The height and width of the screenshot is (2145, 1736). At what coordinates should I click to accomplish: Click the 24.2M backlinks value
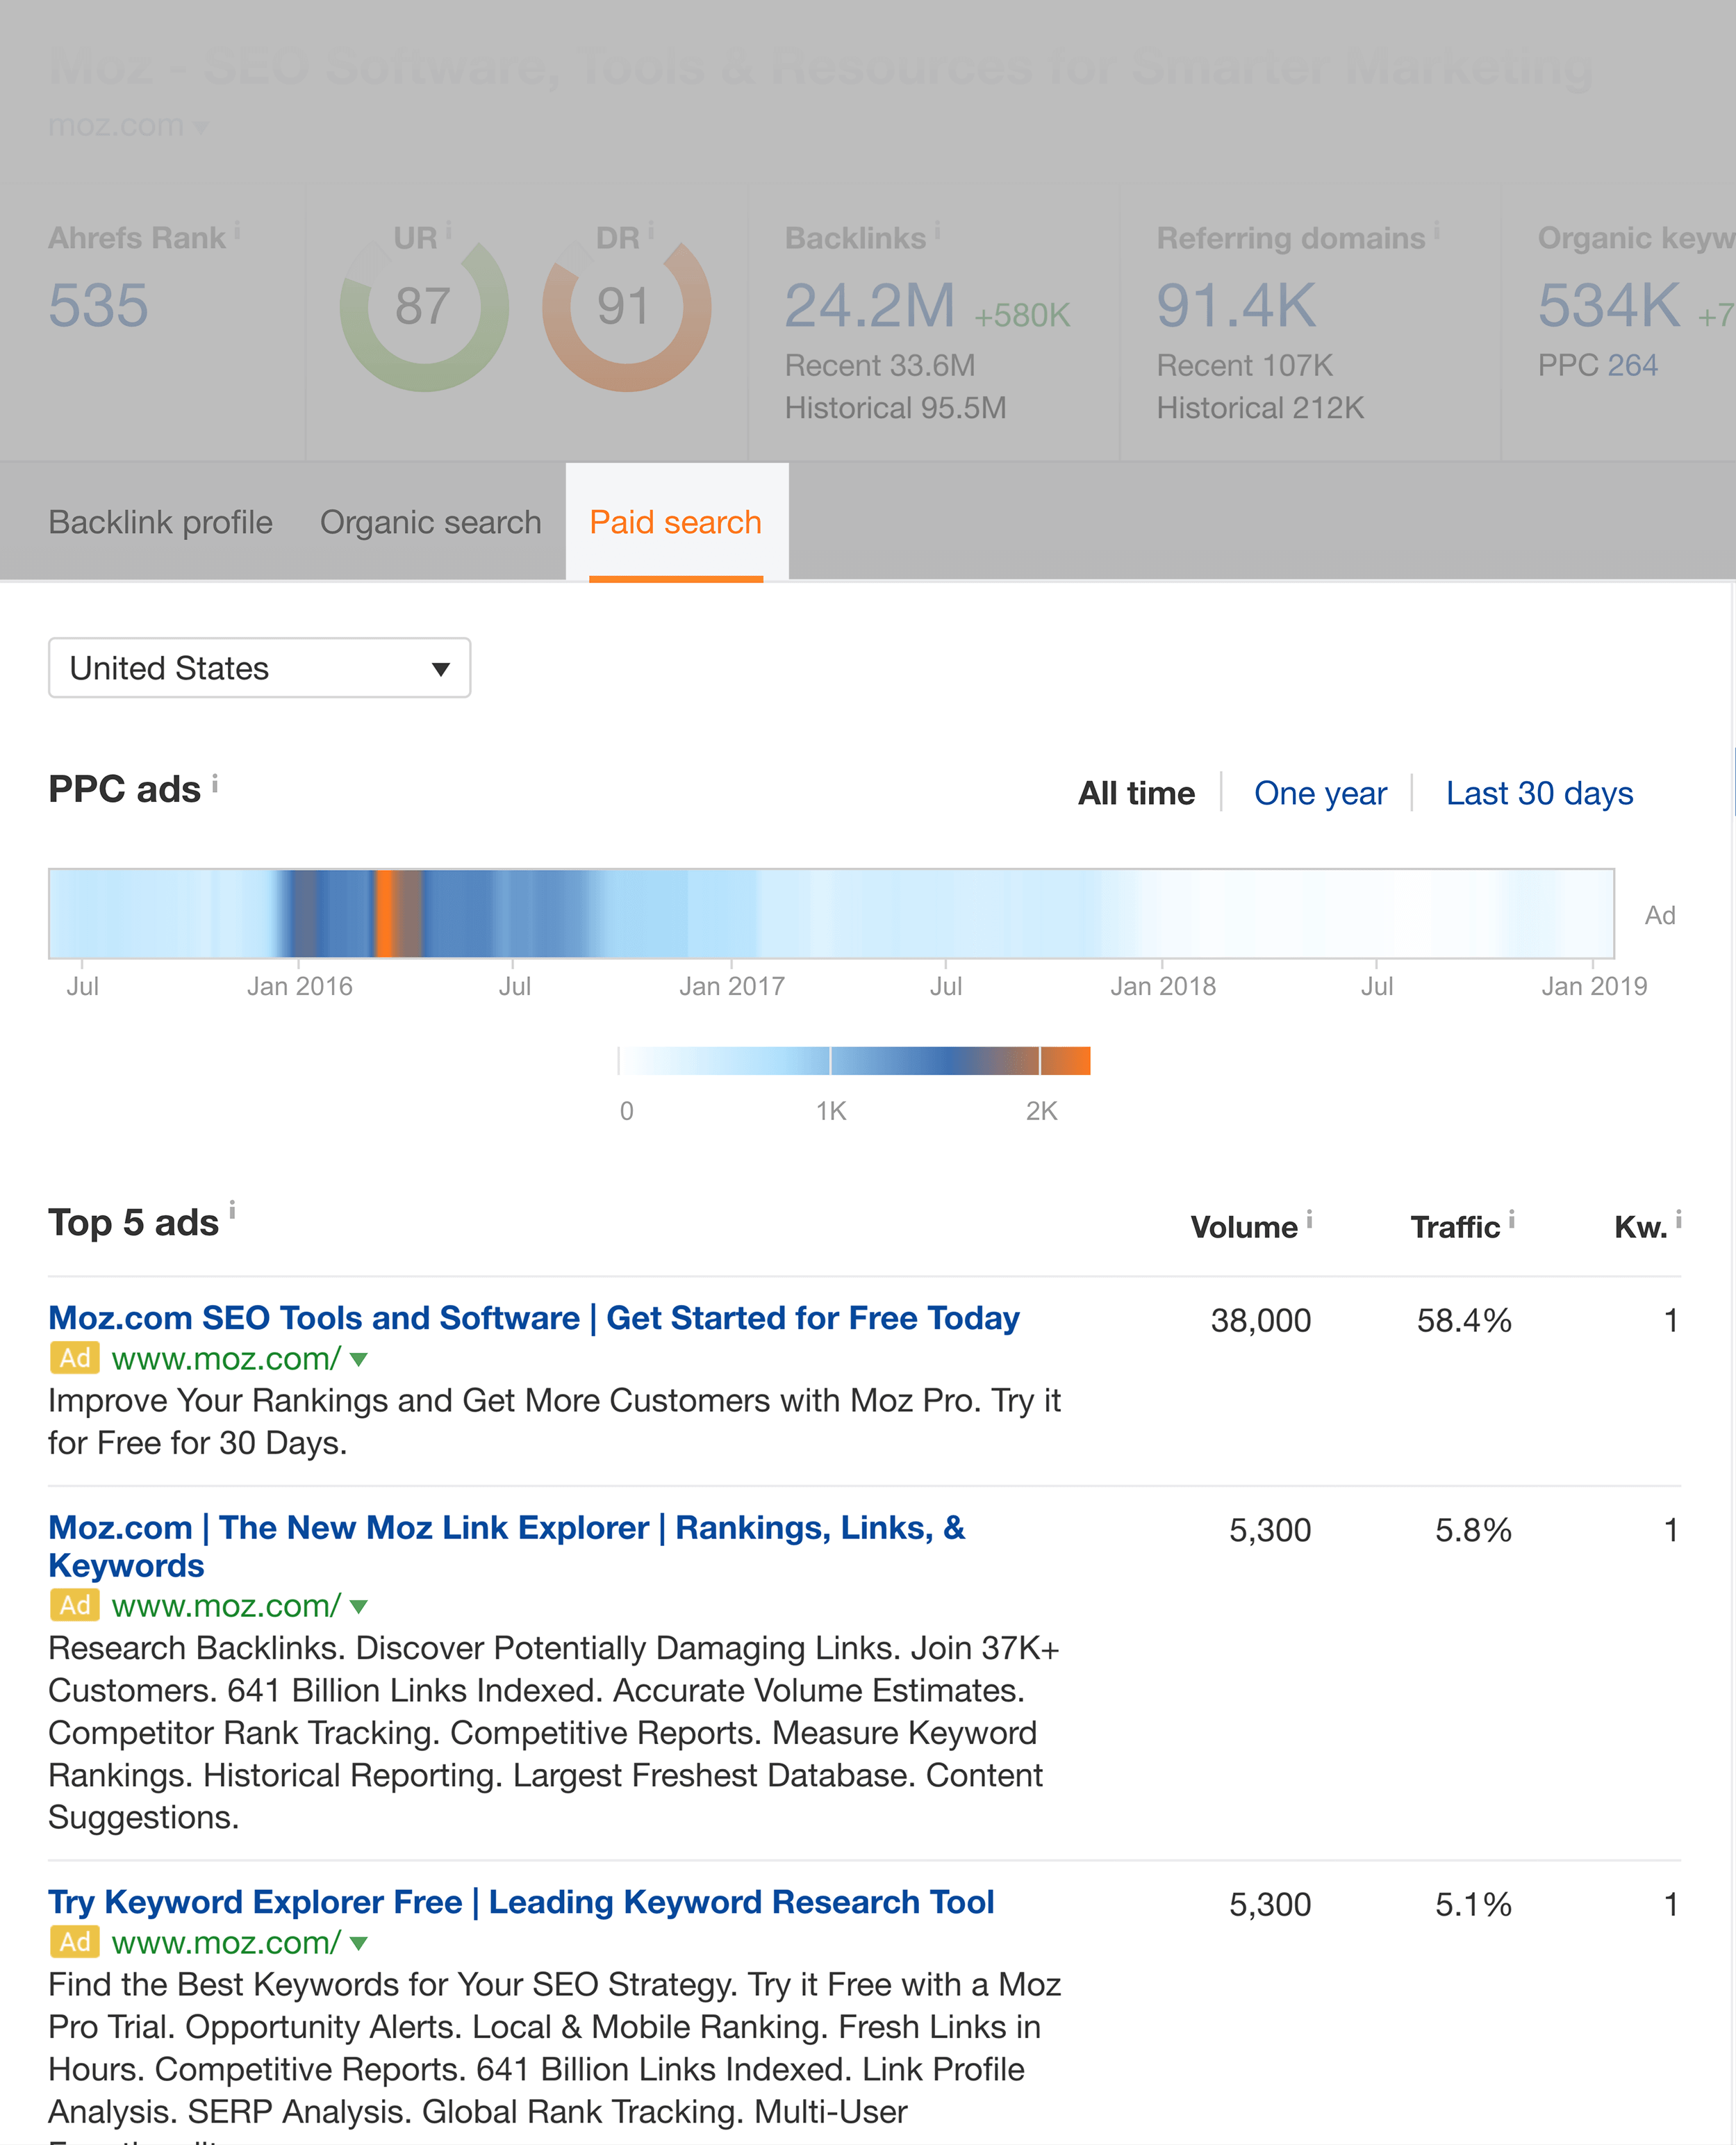pyautogui.click(x=870, y=306)
